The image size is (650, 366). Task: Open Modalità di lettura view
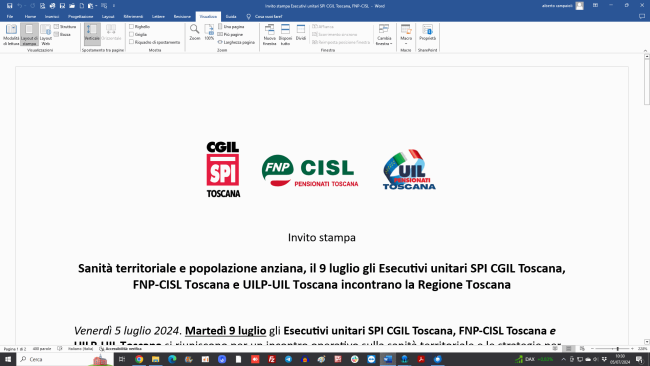click(11, 34)
